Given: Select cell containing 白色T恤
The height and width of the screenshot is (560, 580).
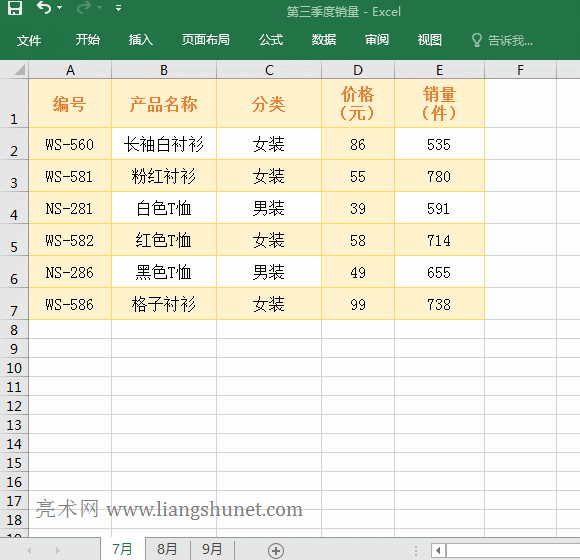Looking at the screenshot, I should (164, 208).
